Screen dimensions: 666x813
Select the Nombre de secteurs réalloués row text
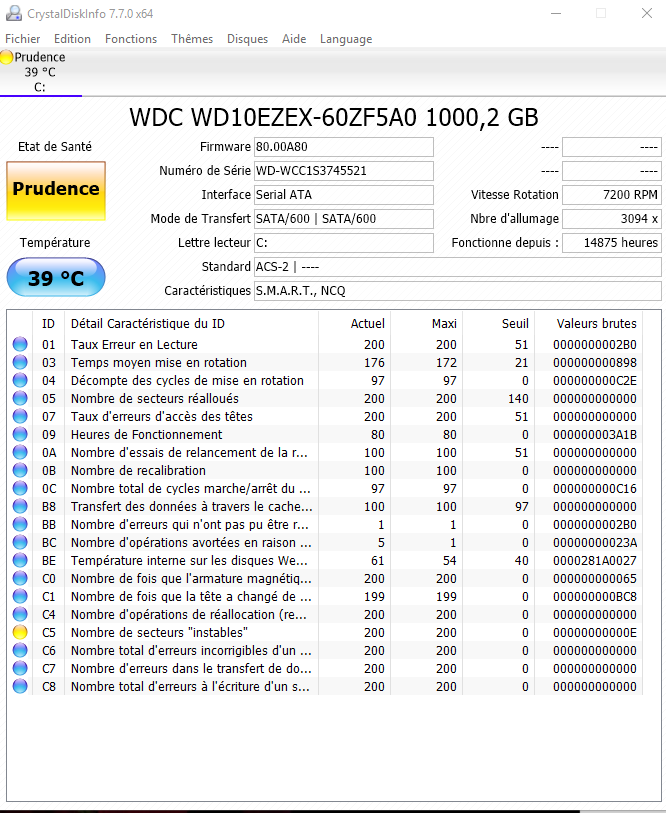(x=155, y=399)
